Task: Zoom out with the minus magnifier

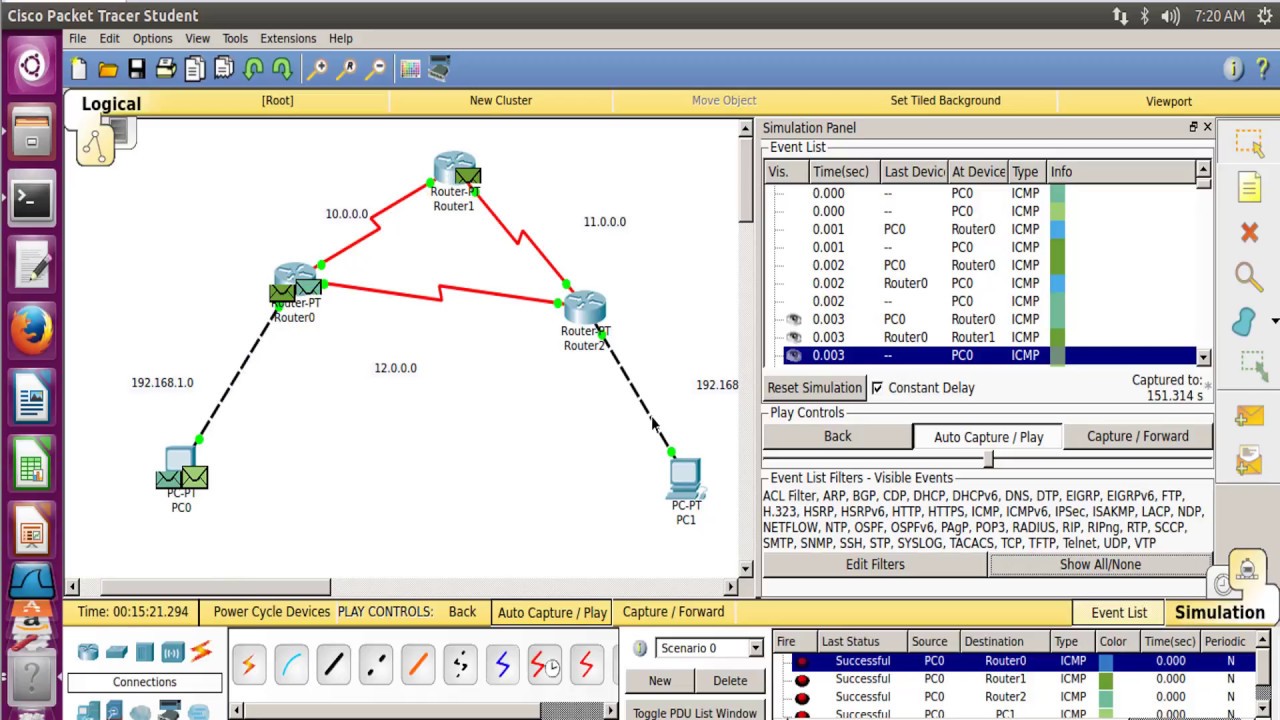Action: [x=375, y=69]
